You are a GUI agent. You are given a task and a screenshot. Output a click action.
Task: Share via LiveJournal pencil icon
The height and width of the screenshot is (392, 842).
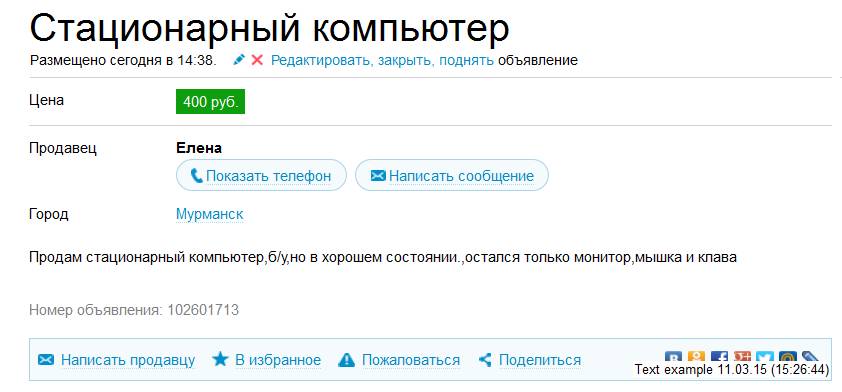[810, 357]
